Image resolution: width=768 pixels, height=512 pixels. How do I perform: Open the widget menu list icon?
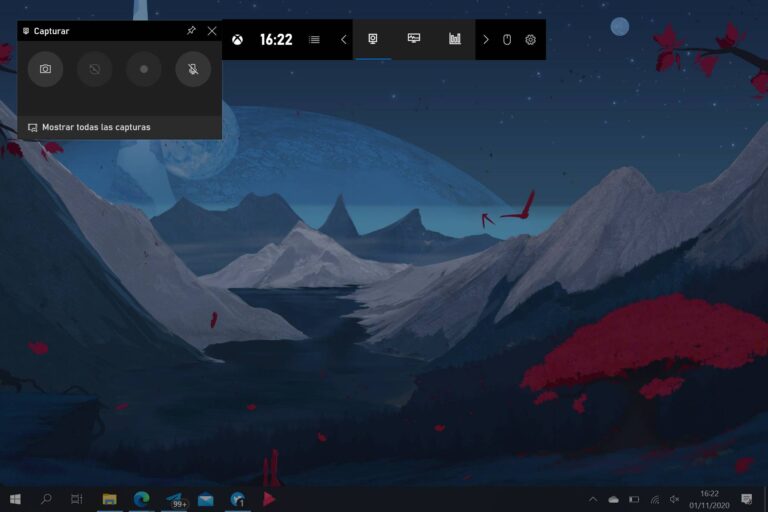tap(314, 40)
